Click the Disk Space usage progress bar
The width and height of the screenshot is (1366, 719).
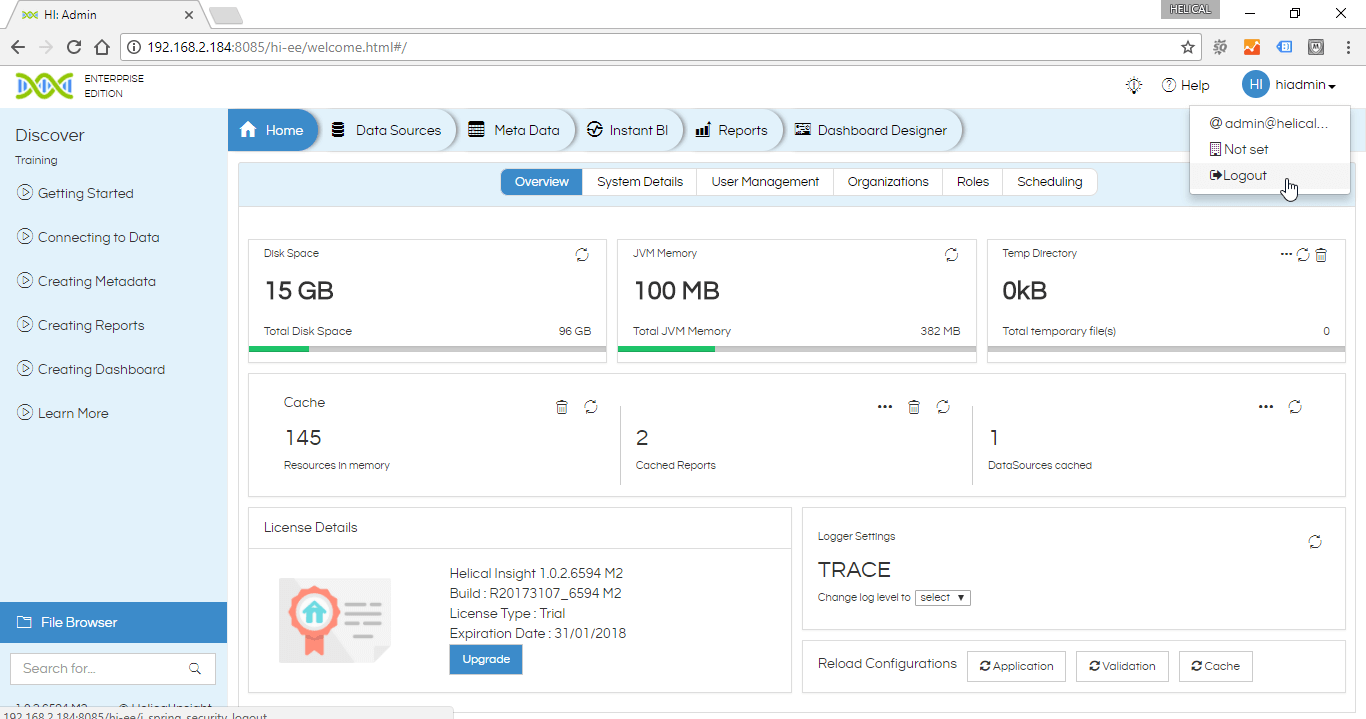[x=427, y=349]
